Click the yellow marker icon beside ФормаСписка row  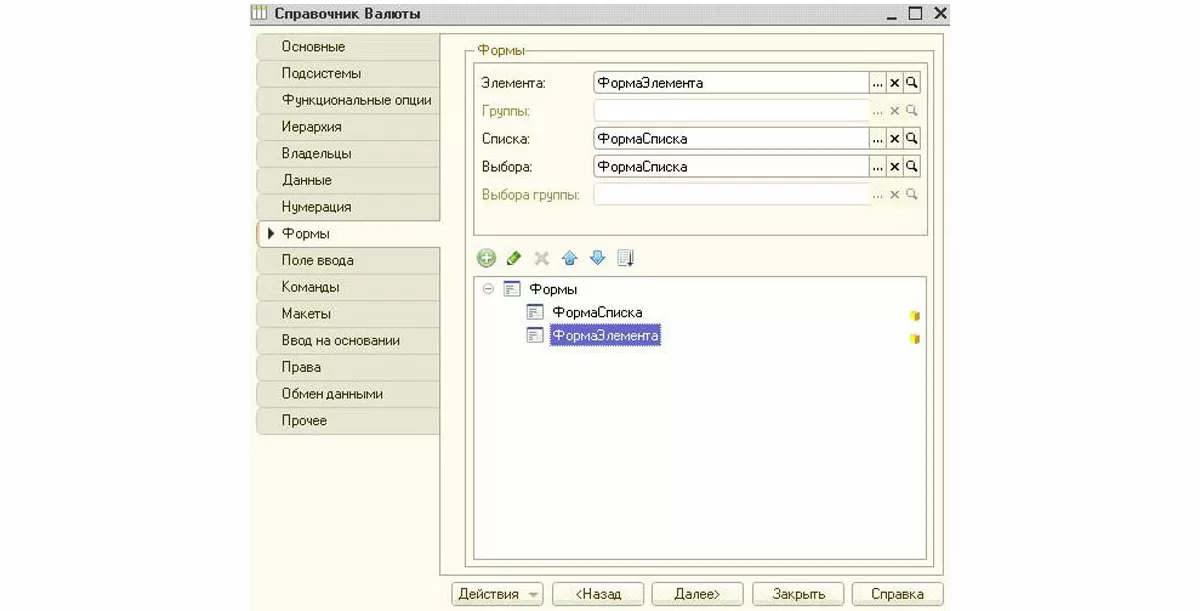pyautogui.click(x=914, y=315)
